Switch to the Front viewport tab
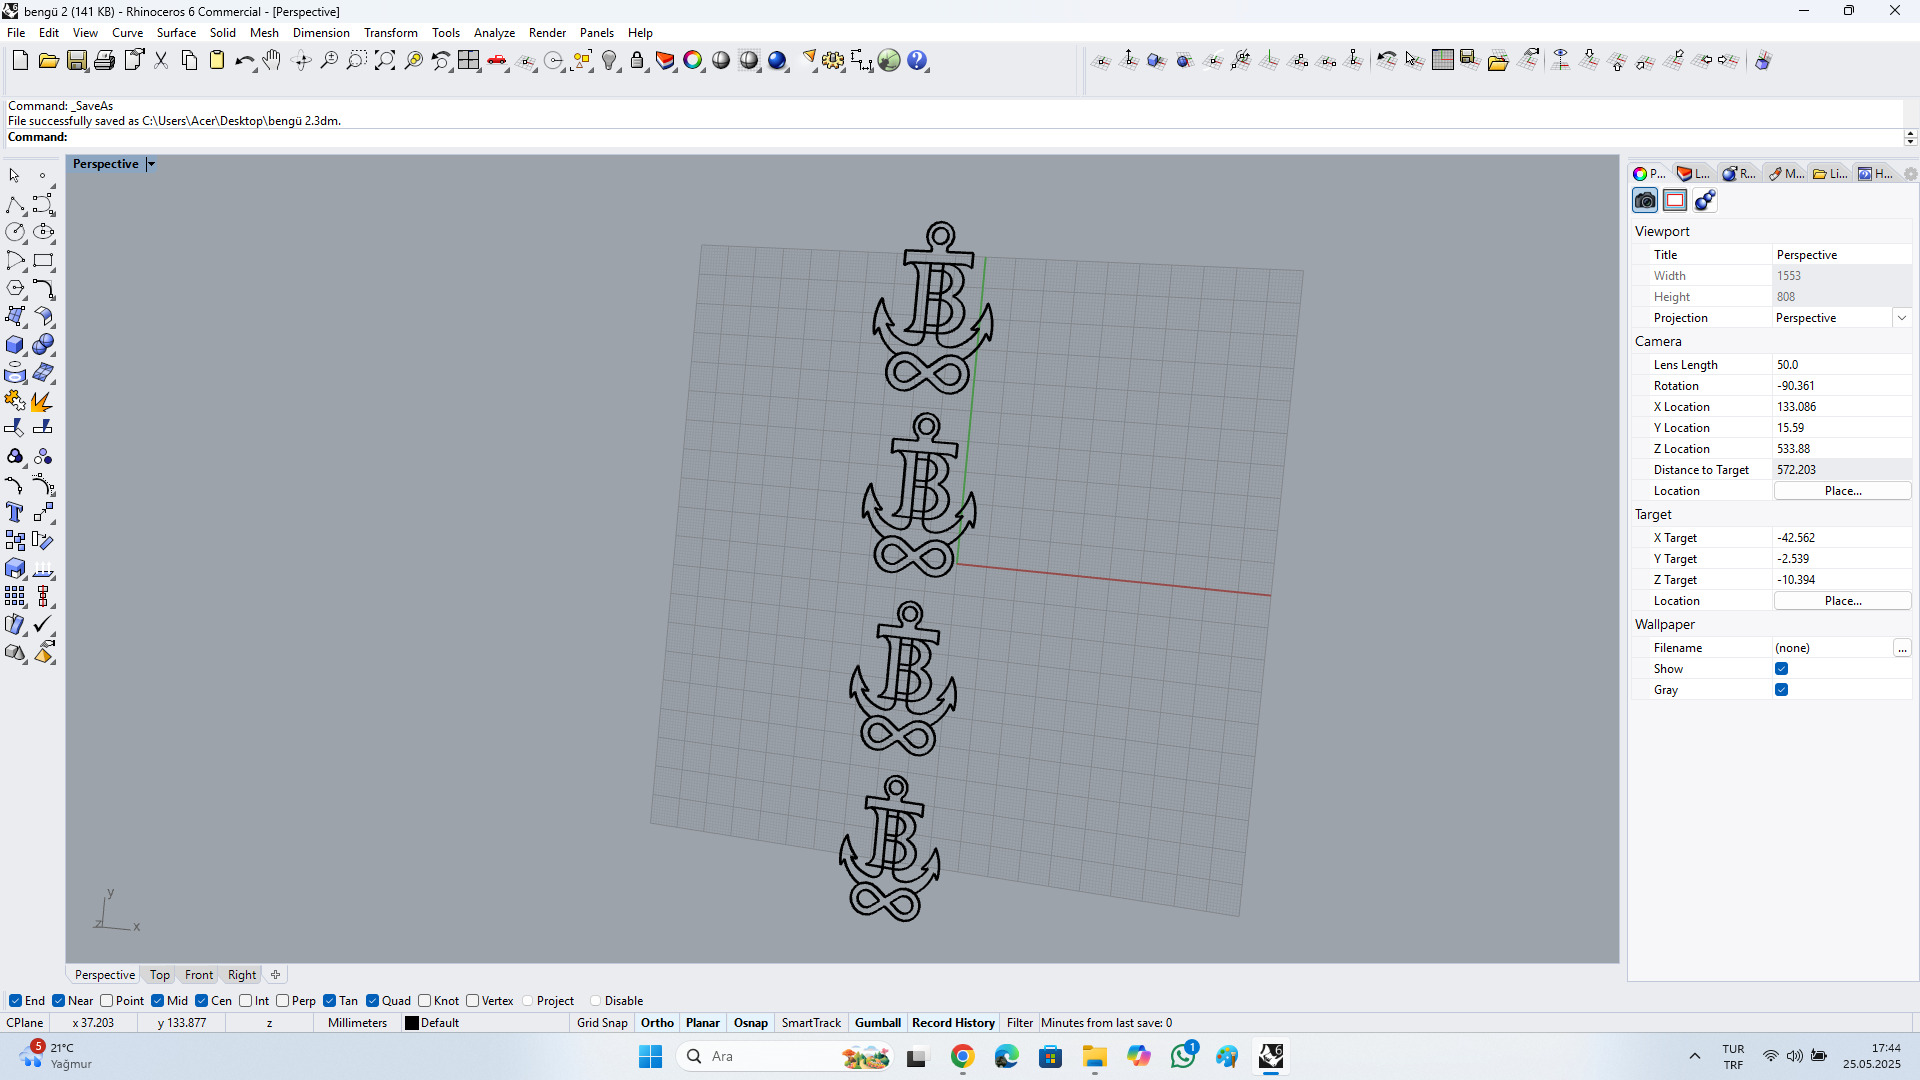 point(198,975)
